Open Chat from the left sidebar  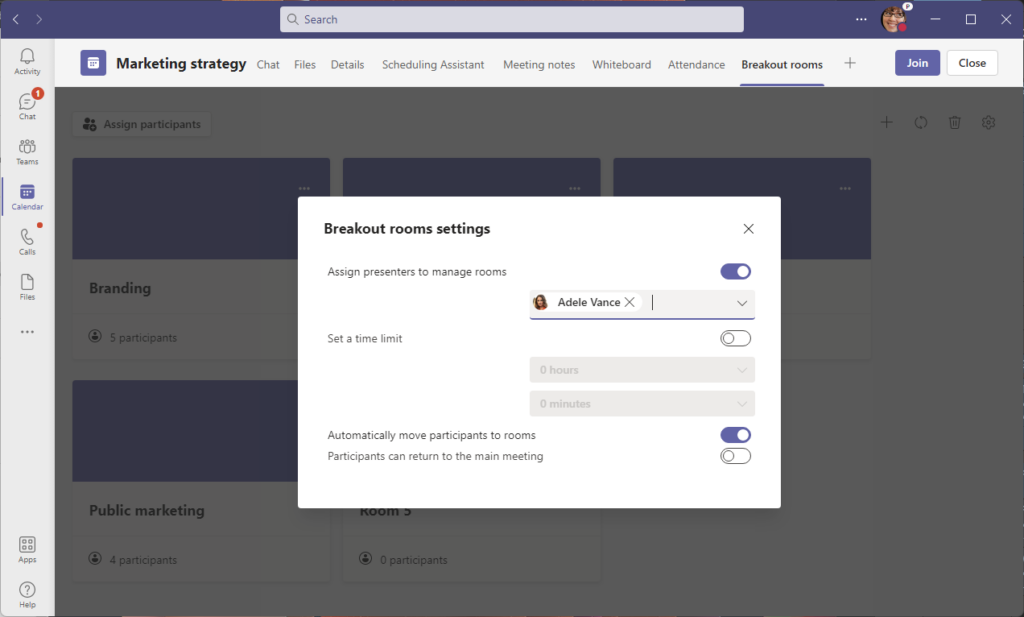(27, 106)
